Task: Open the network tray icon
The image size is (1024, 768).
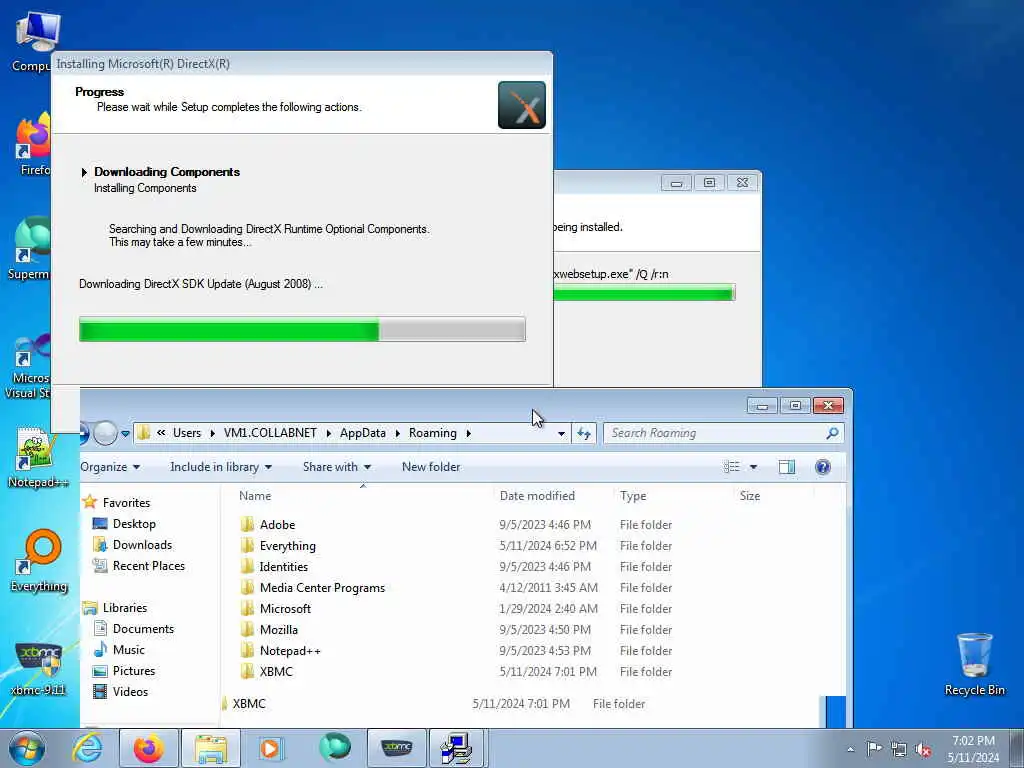Action: click(x=899, y=749)
